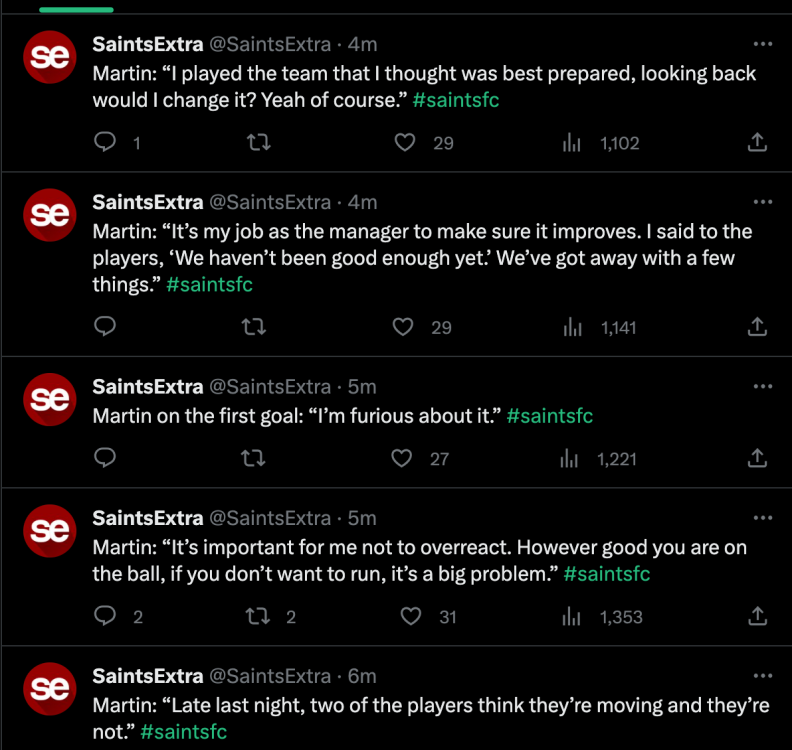Like the 'best prepared' team tweet
The image size is (792, 750).
click(404, 143)
